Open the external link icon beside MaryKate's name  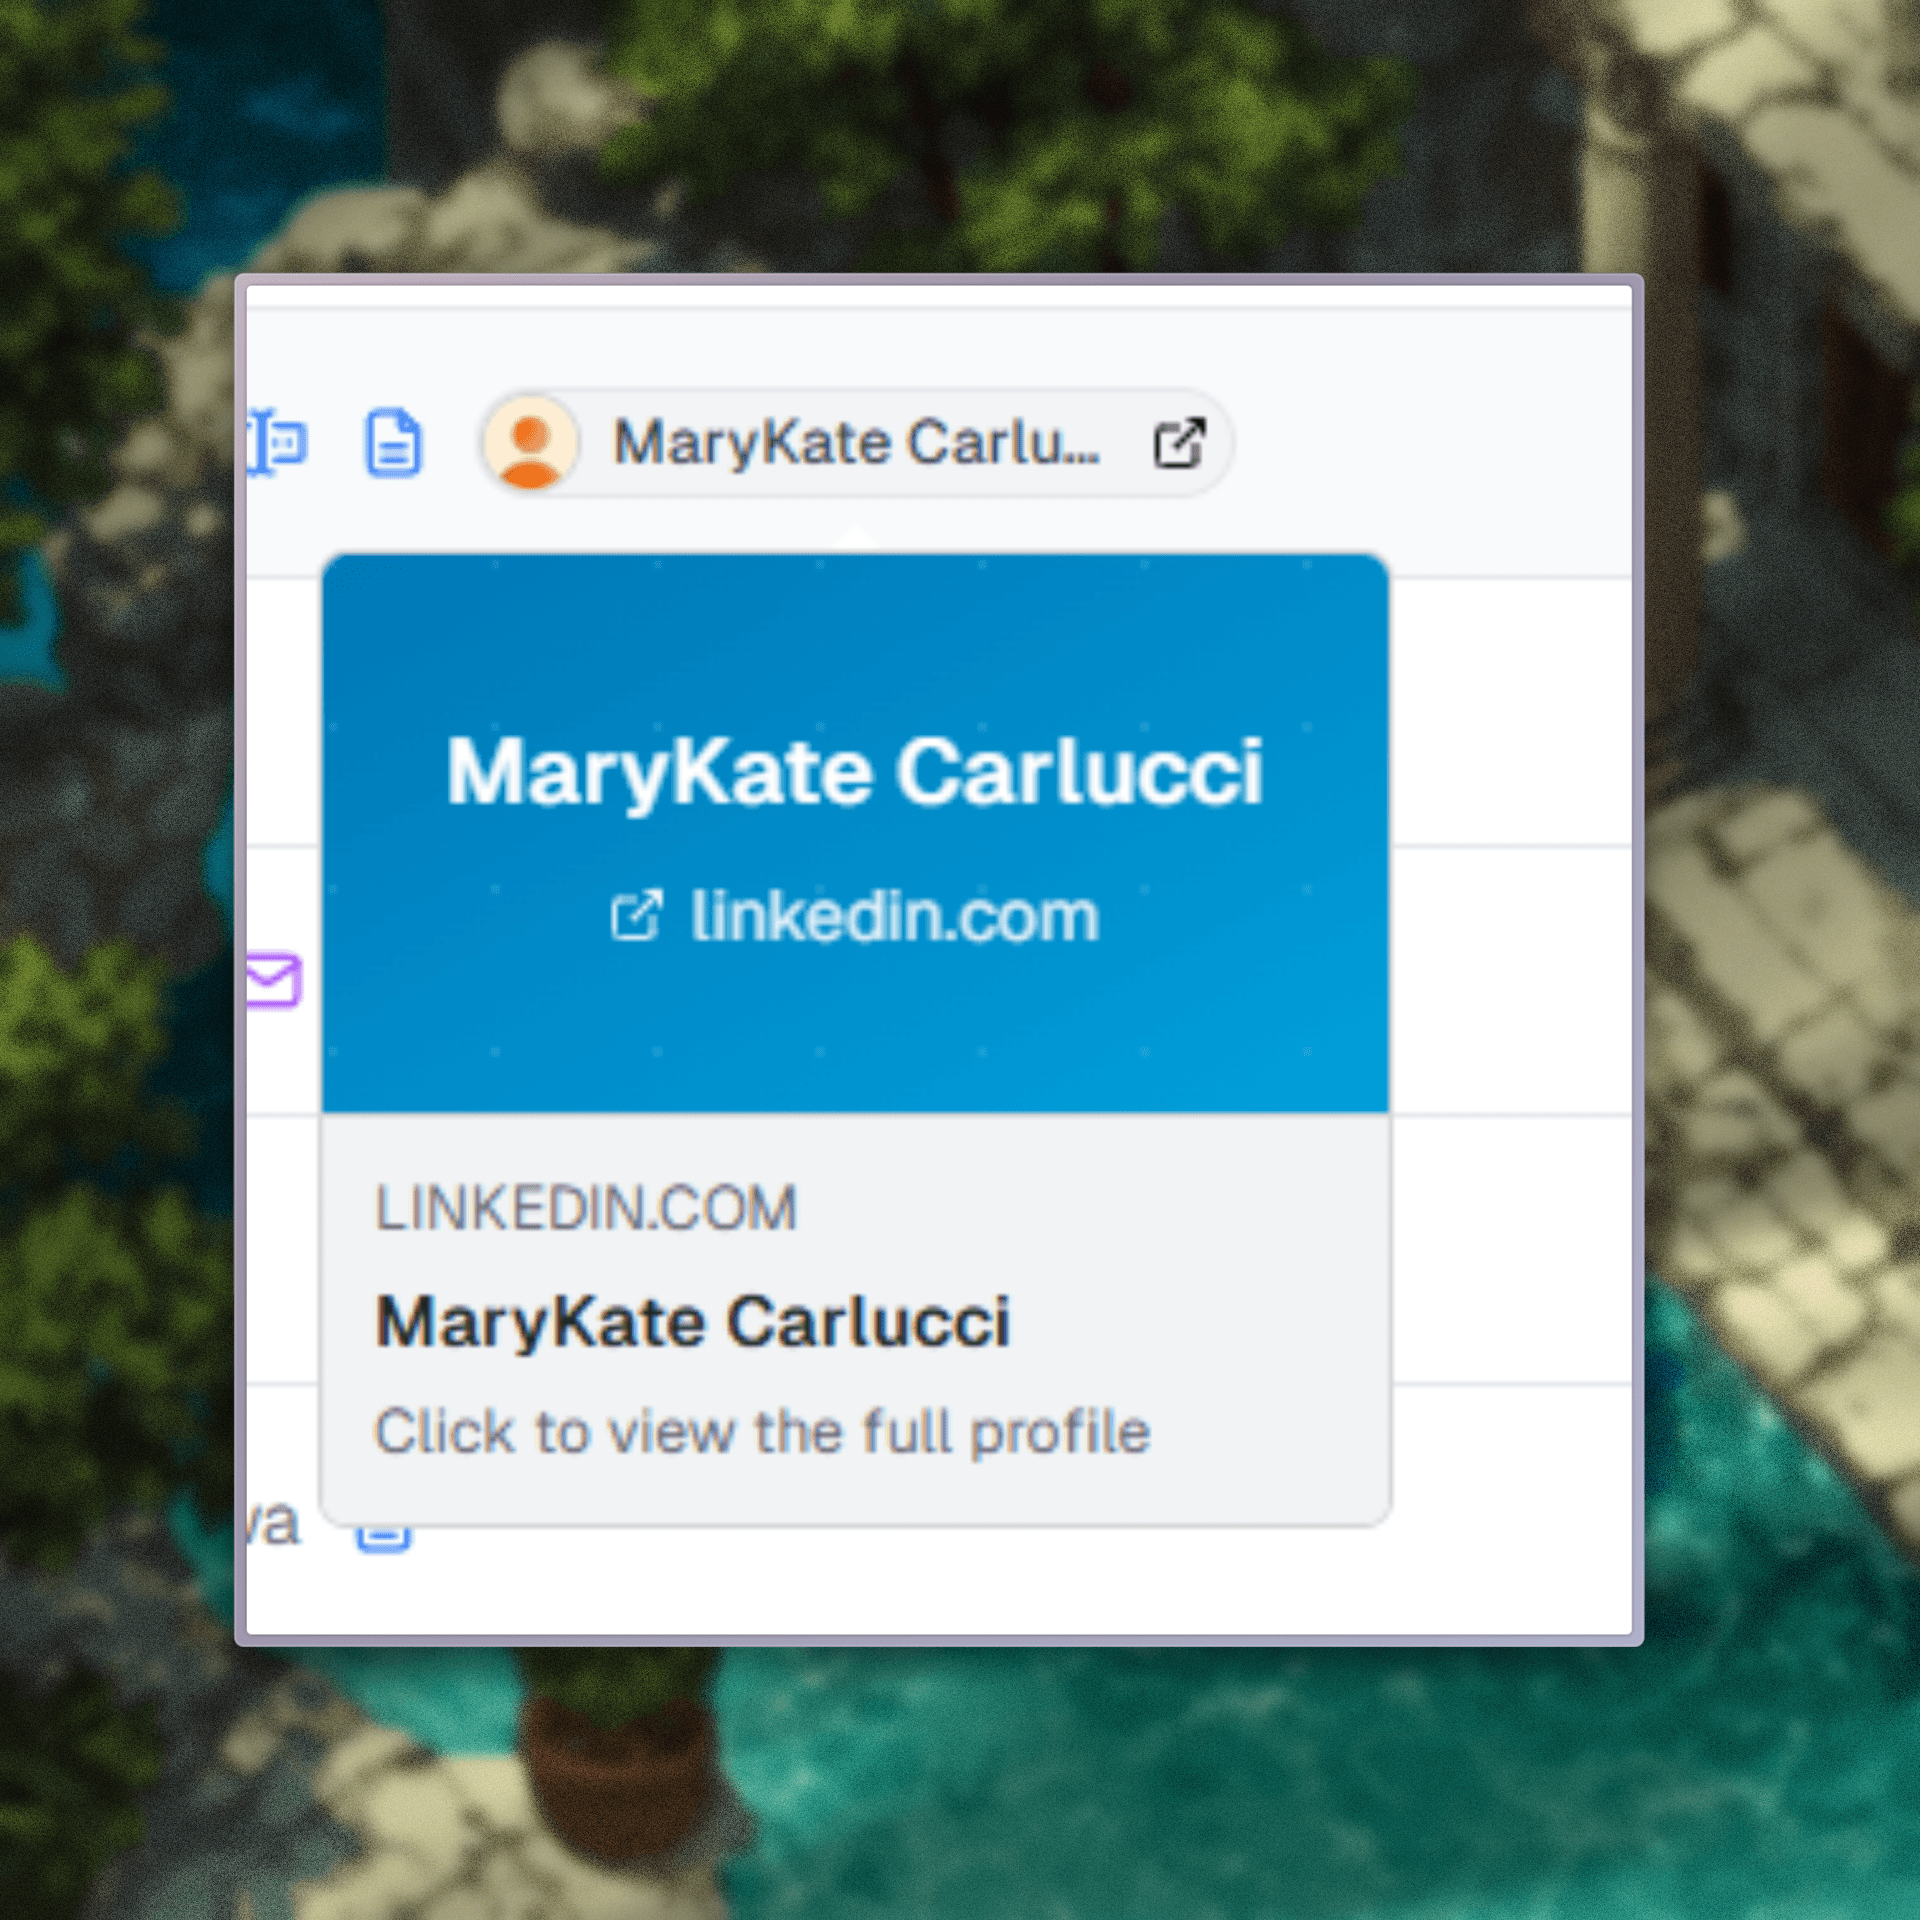coord(1180,443)
